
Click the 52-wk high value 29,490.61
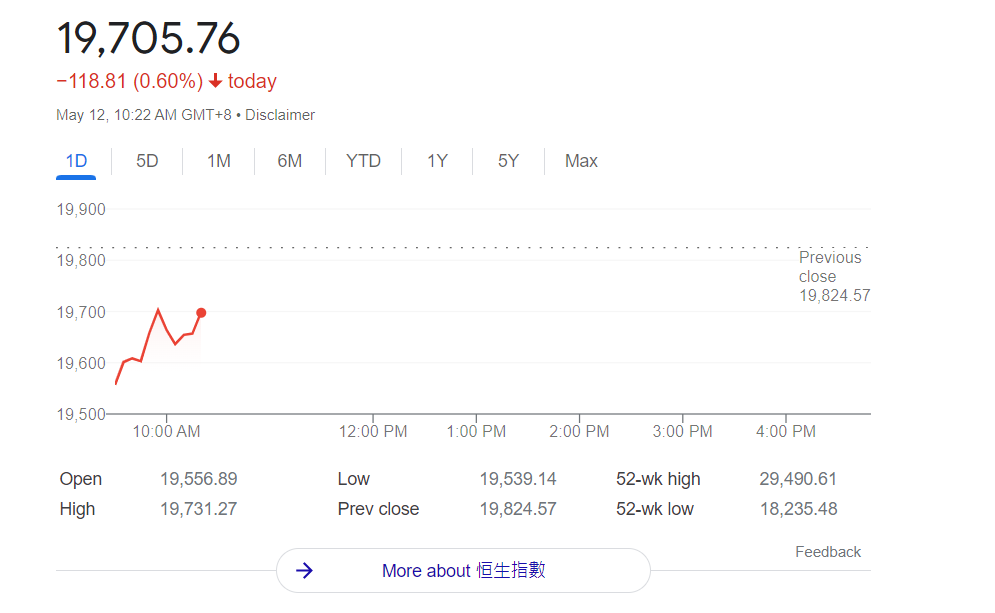click(x=798, y=479)
